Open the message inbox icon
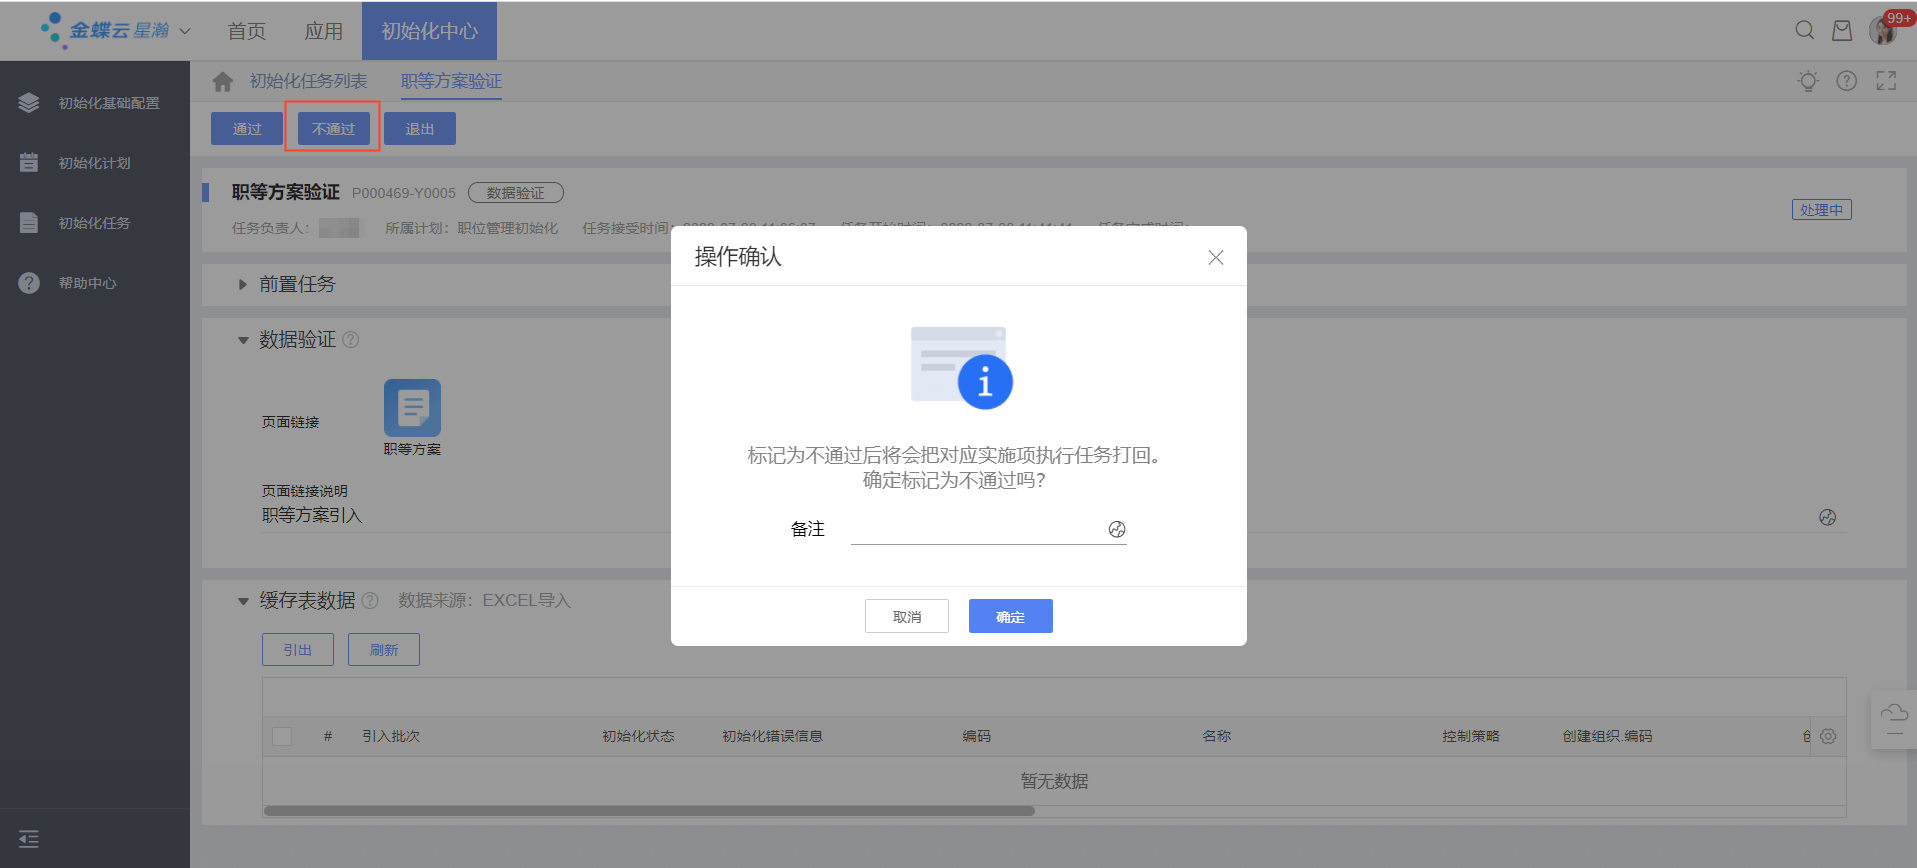The height and width of the screenshot is (868, 1917). tap(1841, 30)
